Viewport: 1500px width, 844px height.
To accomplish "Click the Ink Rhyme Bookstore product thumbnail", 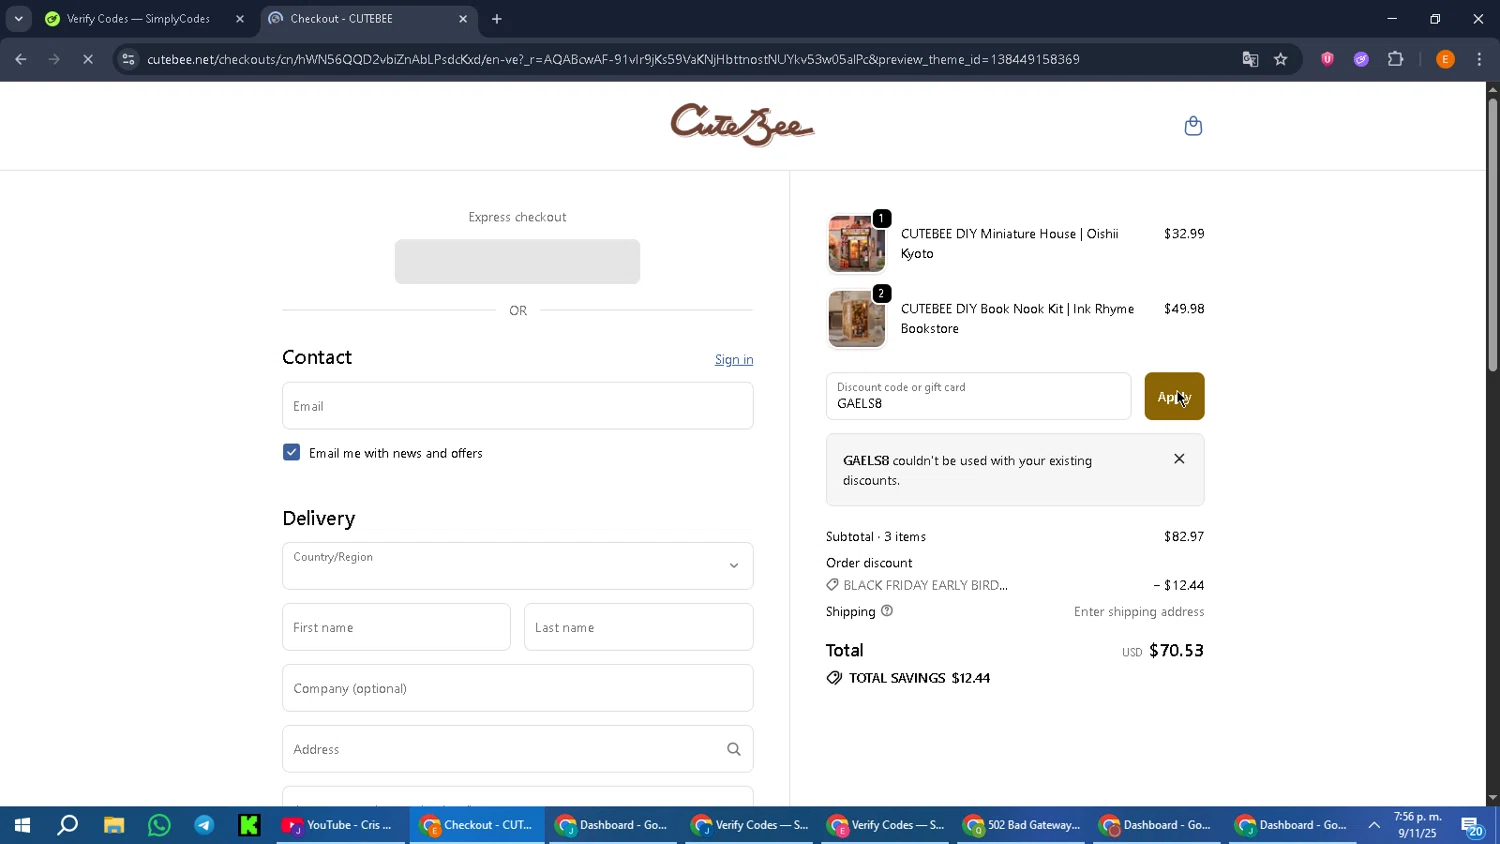I will click(x=856, y=318).
